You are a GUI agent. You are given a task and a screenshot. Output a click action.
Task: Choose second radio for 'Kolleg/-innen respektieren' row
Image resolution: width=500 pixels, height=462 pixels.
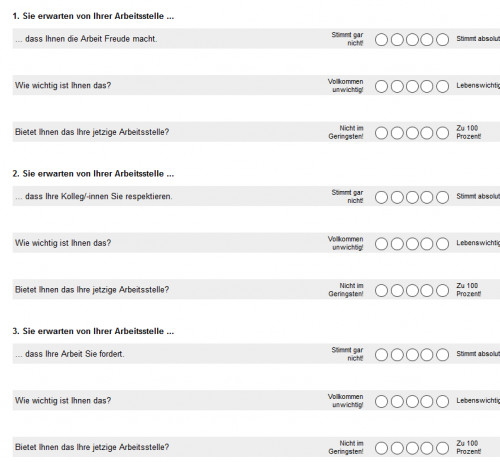[x=397, y=197]
